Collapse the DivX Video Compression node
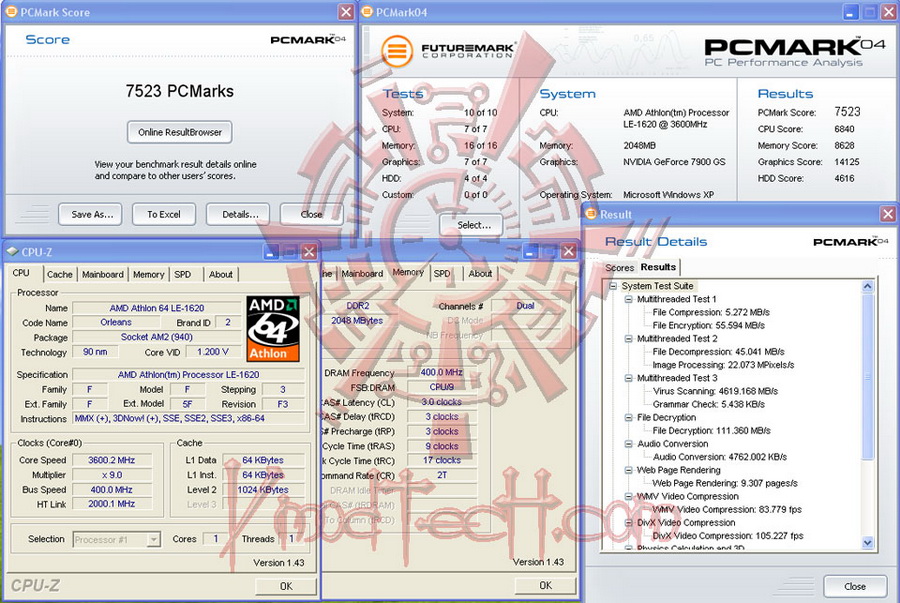The height and width of the screenshot is (603, 900). (x=628, y=523)
